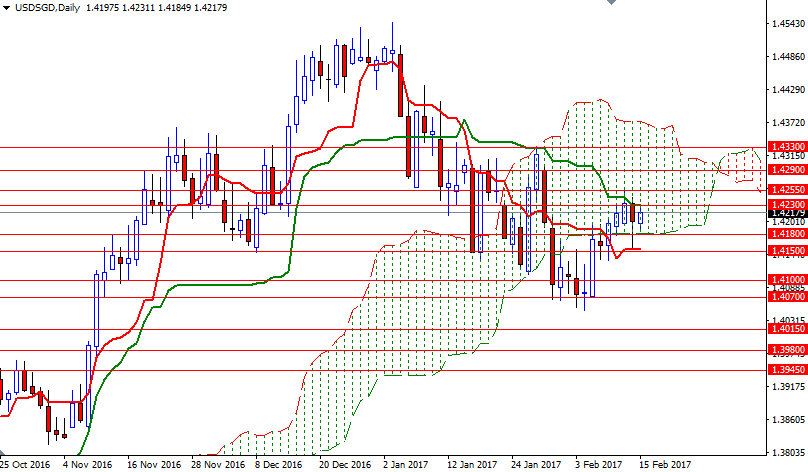Click the 1.38605 price scale value
The height and width of the screenshot is (472, 808).
(x=788, y=420)
